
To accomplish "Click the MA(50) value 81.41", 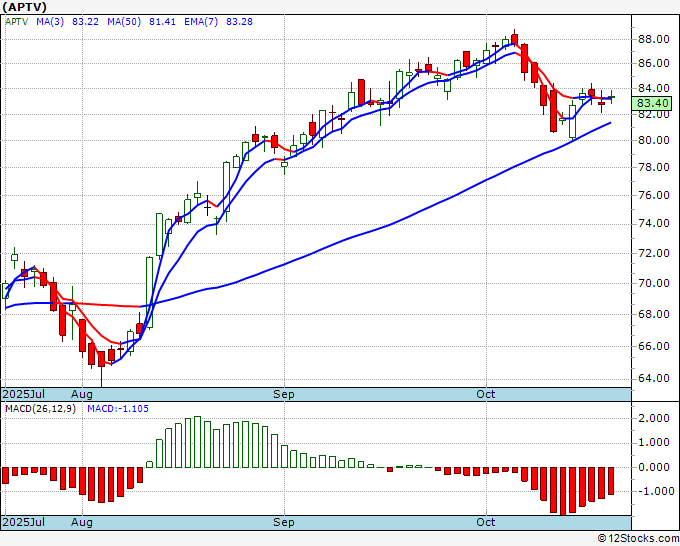I will (162, 22).
